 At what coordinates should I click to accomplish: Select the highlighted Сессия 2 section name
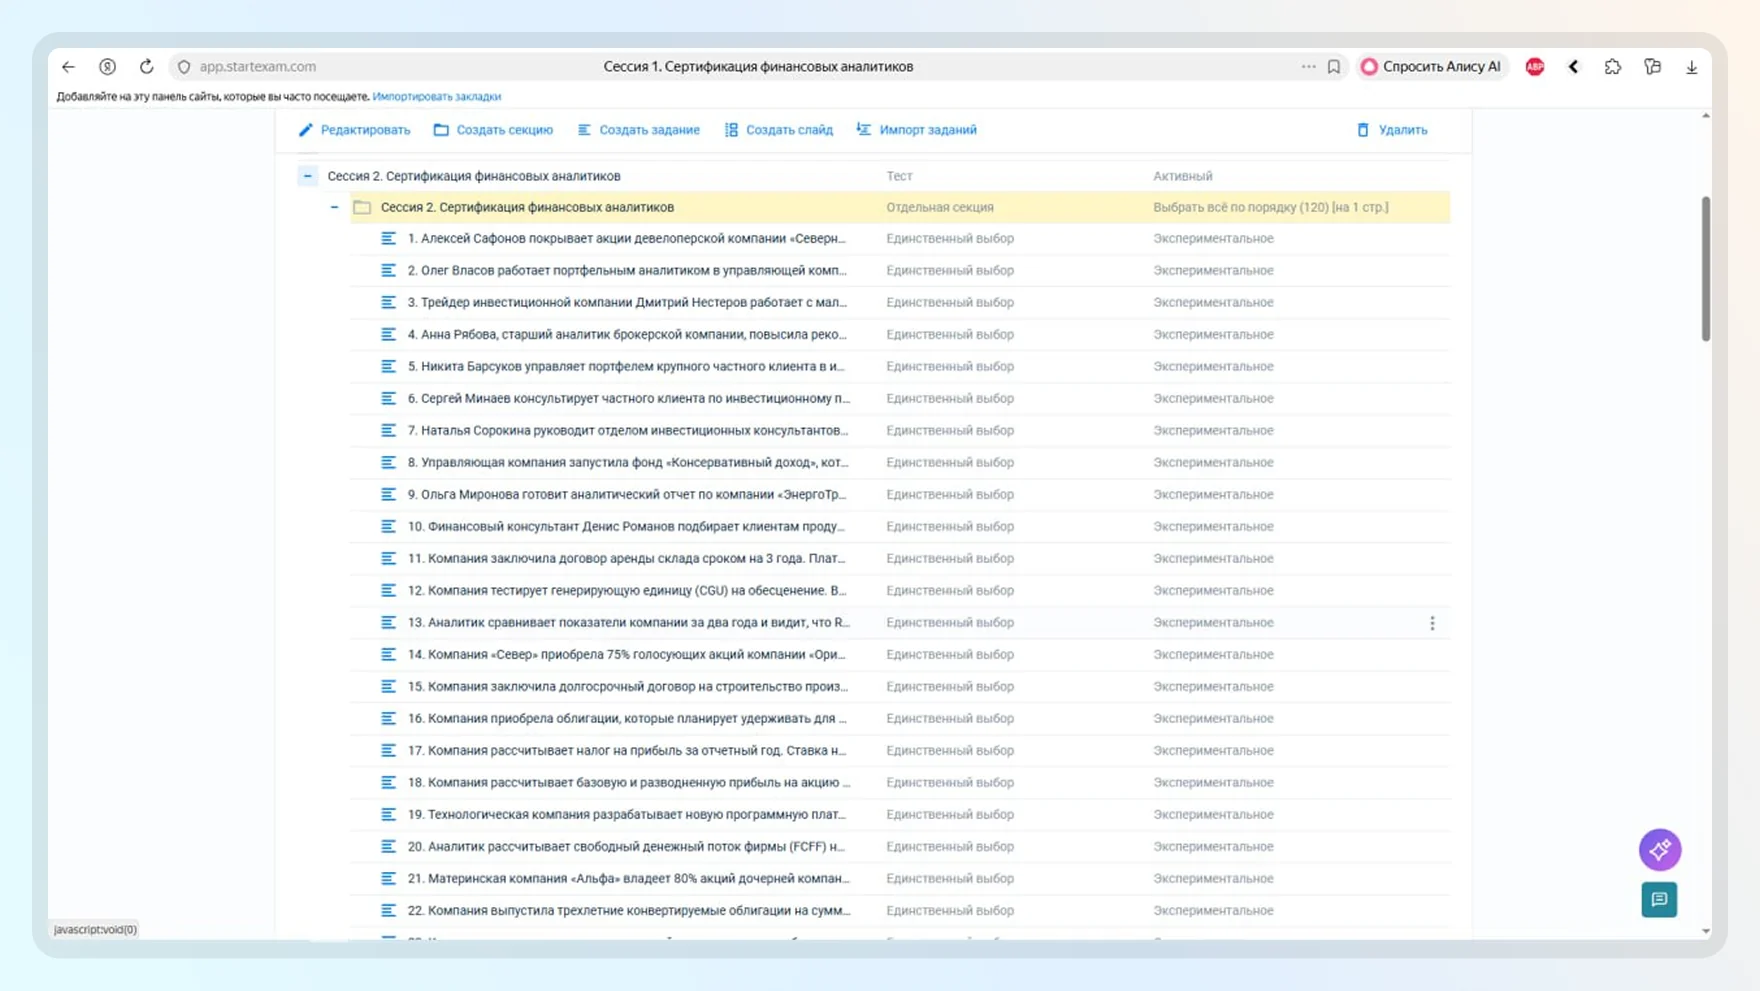[527, 208]
